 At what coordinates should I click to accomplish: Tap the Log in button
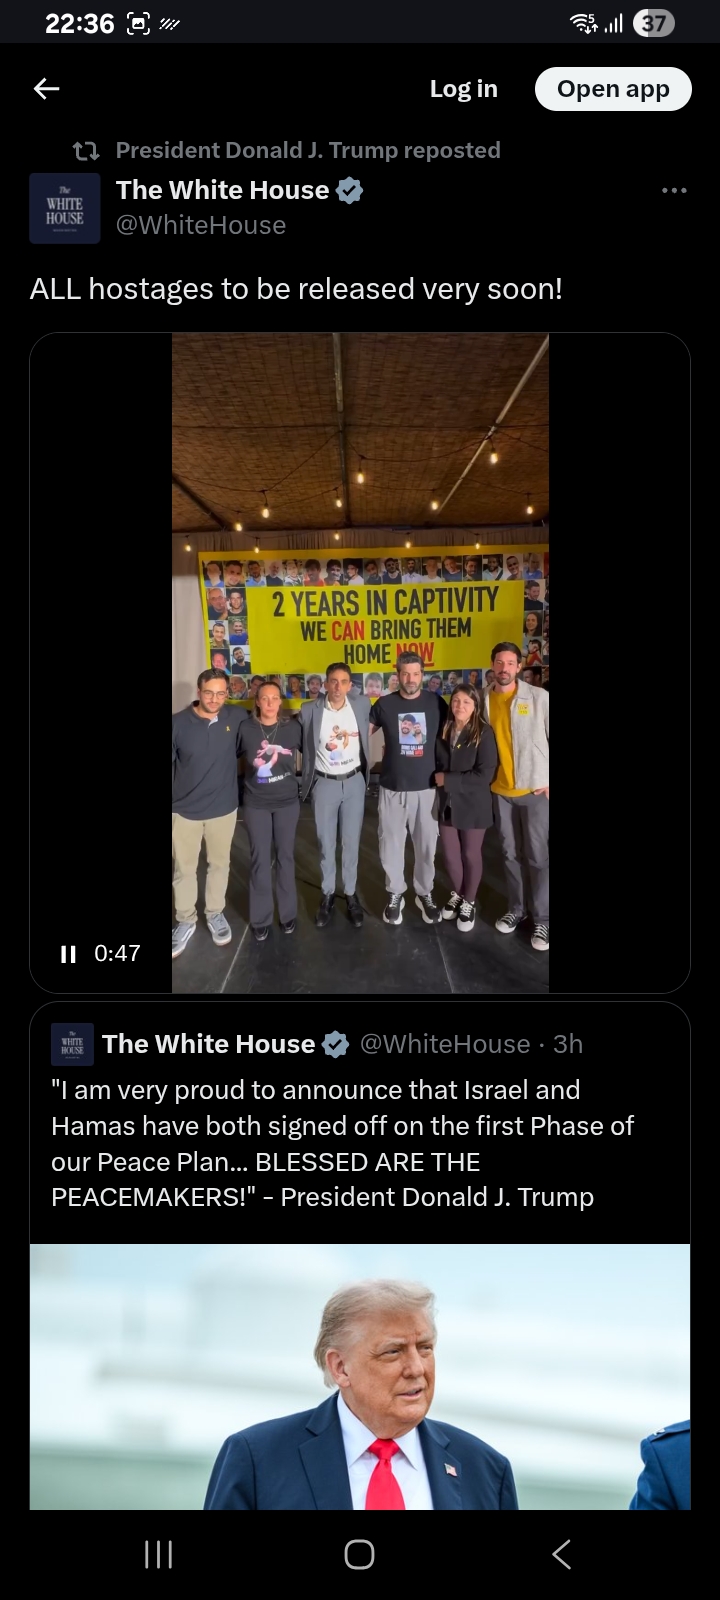coord(463,89)
